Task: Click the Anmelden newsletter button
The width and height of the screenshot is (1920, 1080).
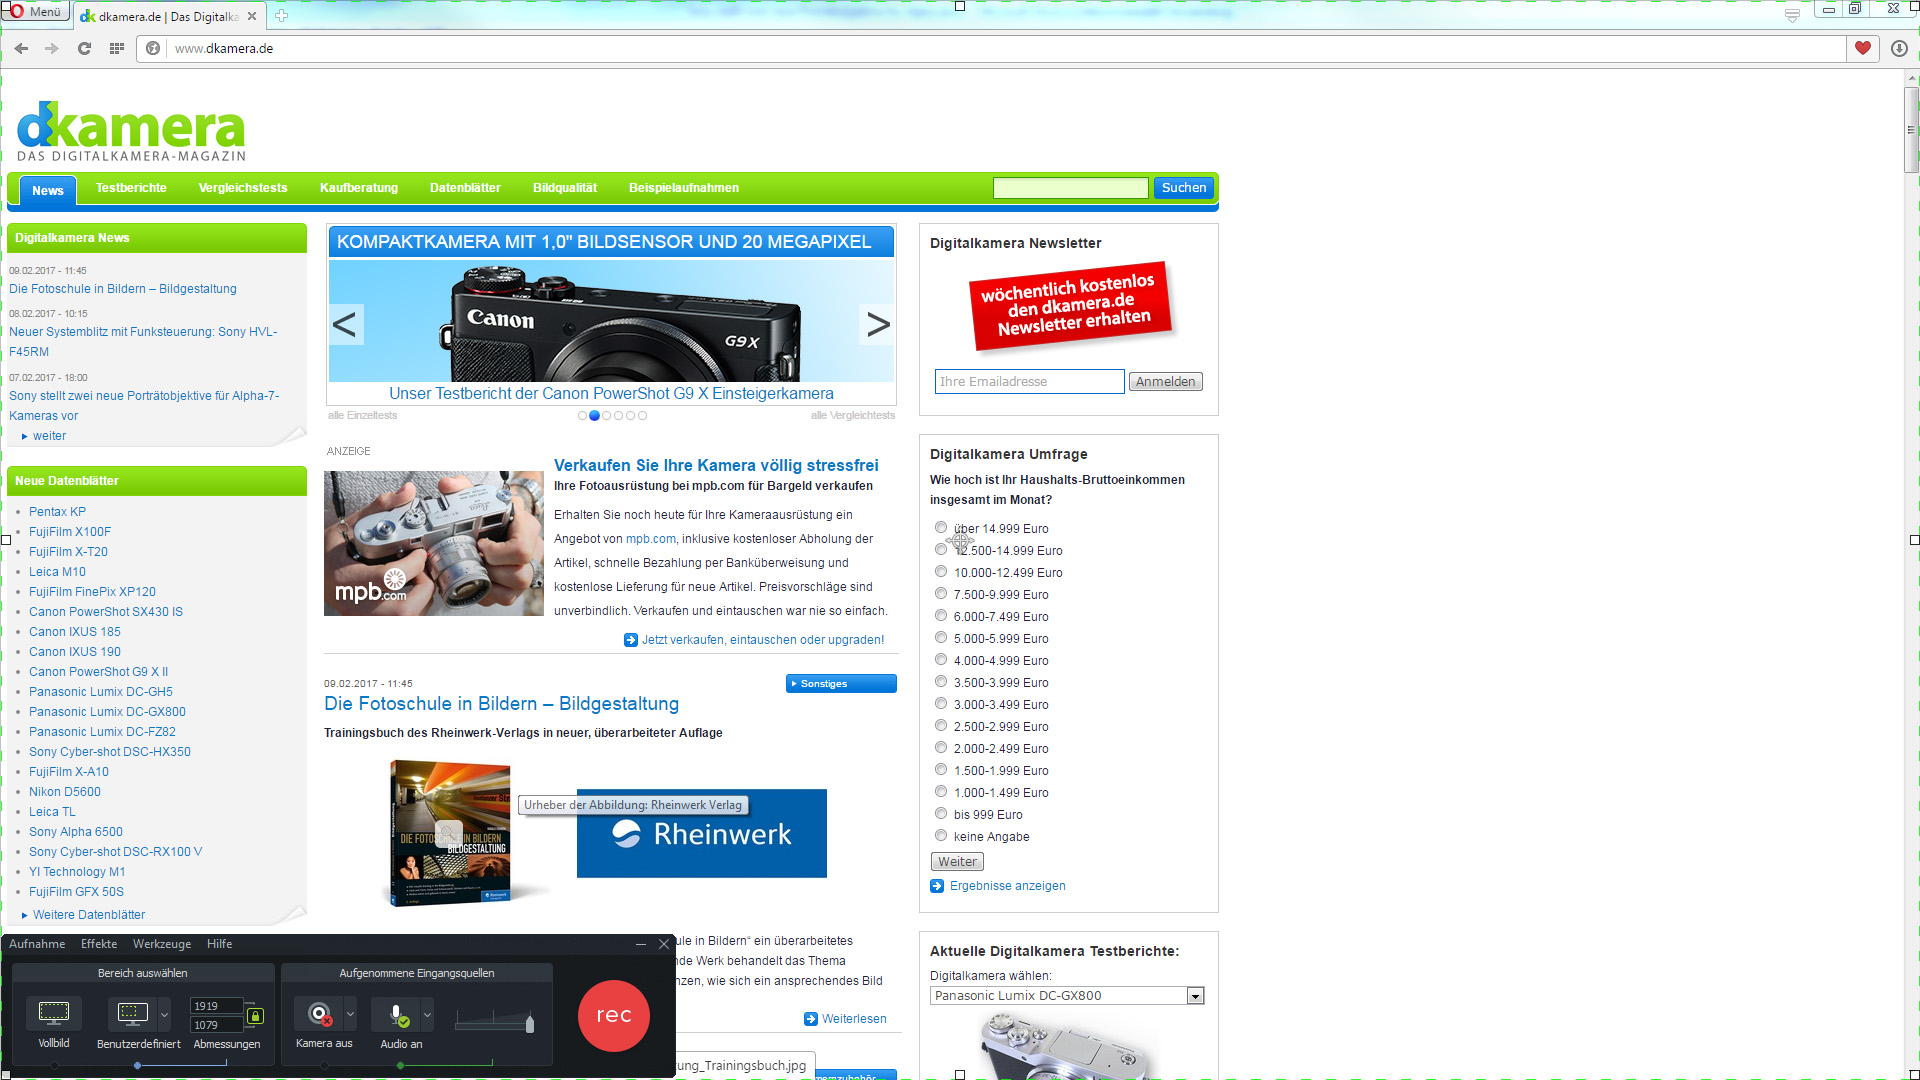Action: tap(1165, 382)
